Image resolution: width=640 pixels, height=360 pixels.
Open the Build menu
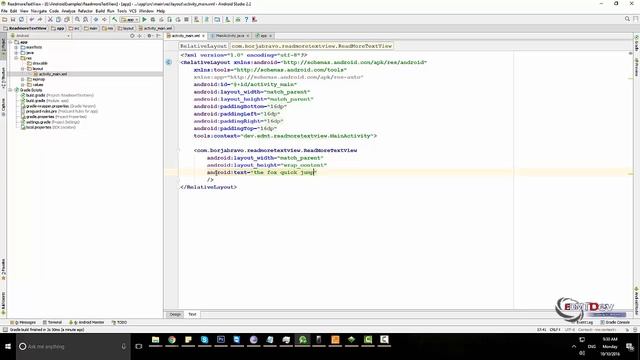(100, 11)
